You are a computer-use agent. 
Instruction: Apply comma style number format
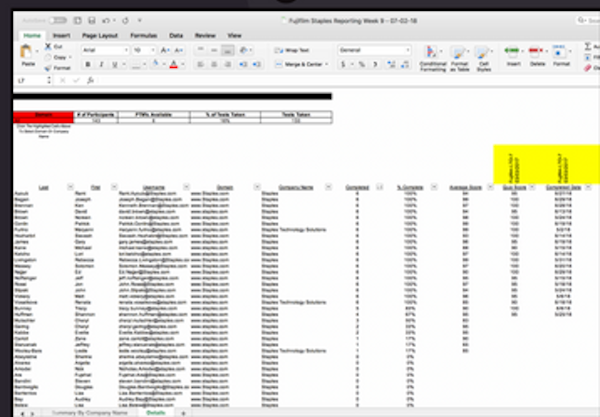(375, 64)
